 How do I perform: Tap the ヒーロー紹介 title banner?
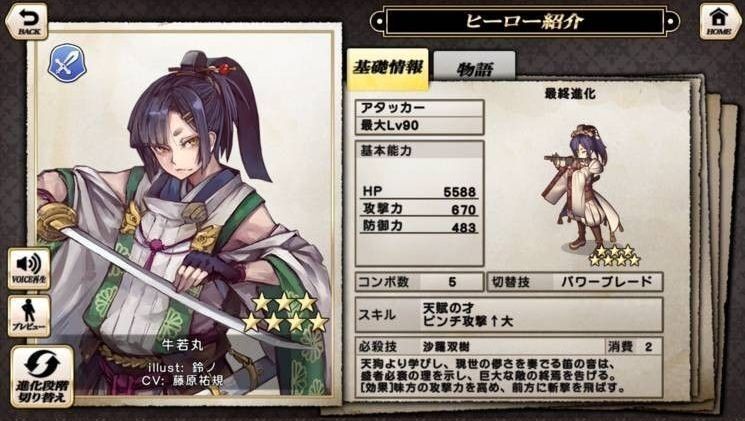click(x=525, y=21)
